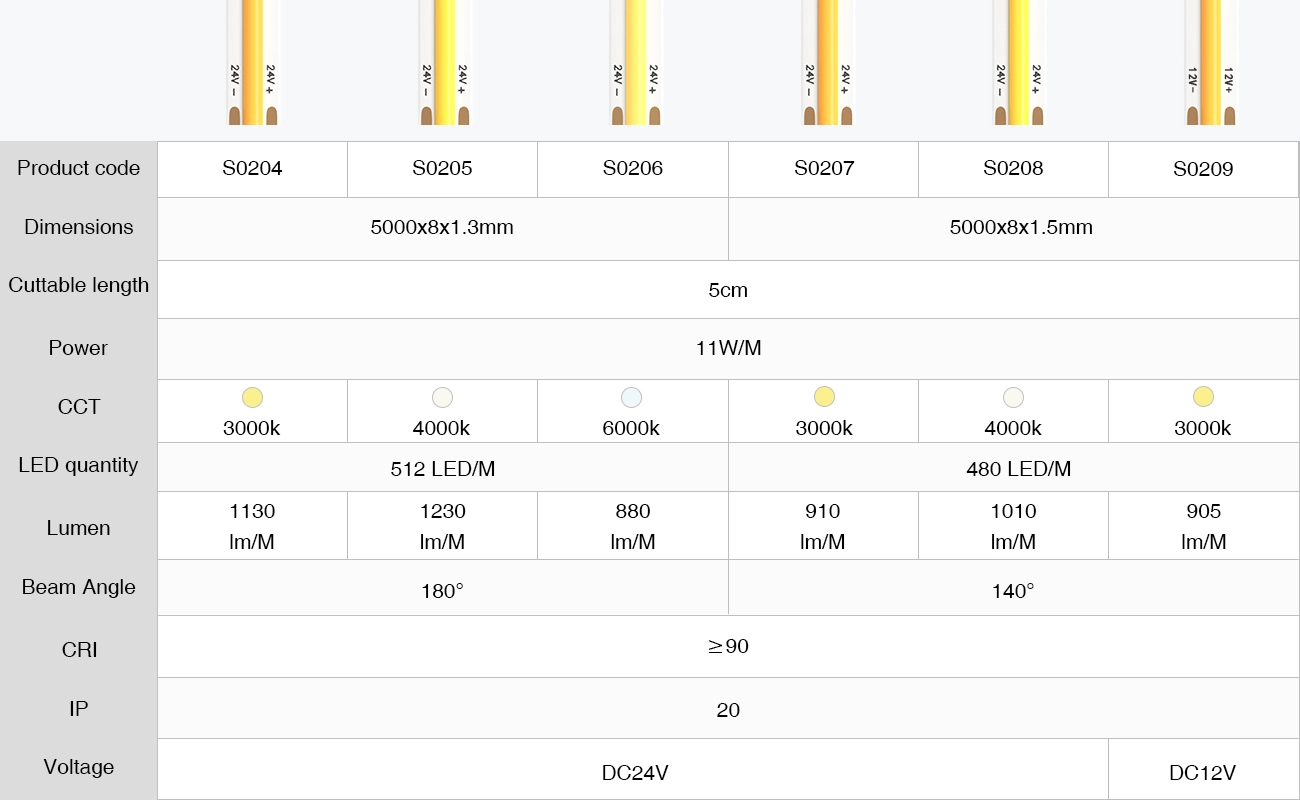
Task: Click the Voltage row header
Action: click(78, 767)
